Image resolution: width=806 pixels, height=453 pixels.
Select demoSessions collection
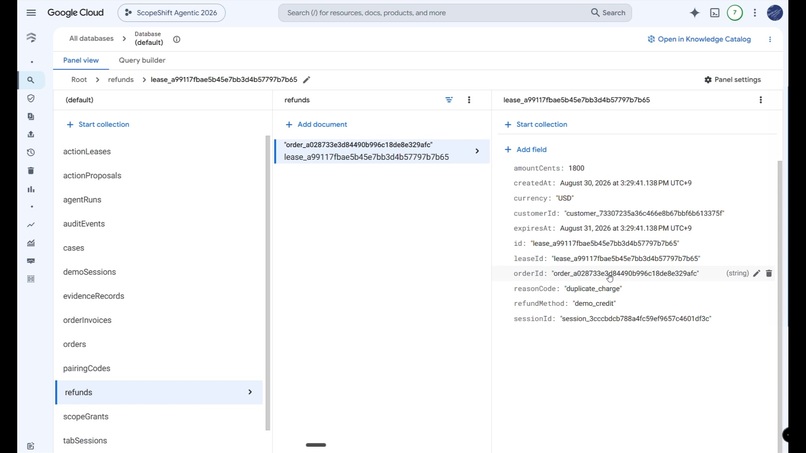point(89,272)
